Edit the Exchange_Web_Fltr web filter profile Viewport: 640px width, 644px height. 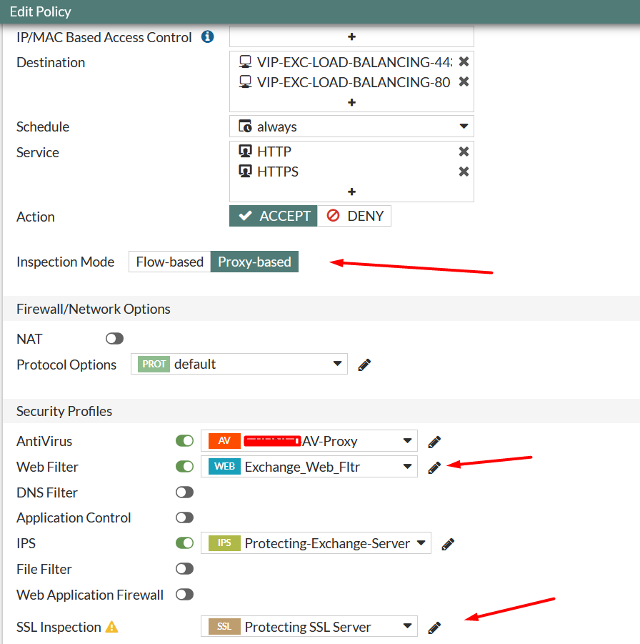click(434, 467)
